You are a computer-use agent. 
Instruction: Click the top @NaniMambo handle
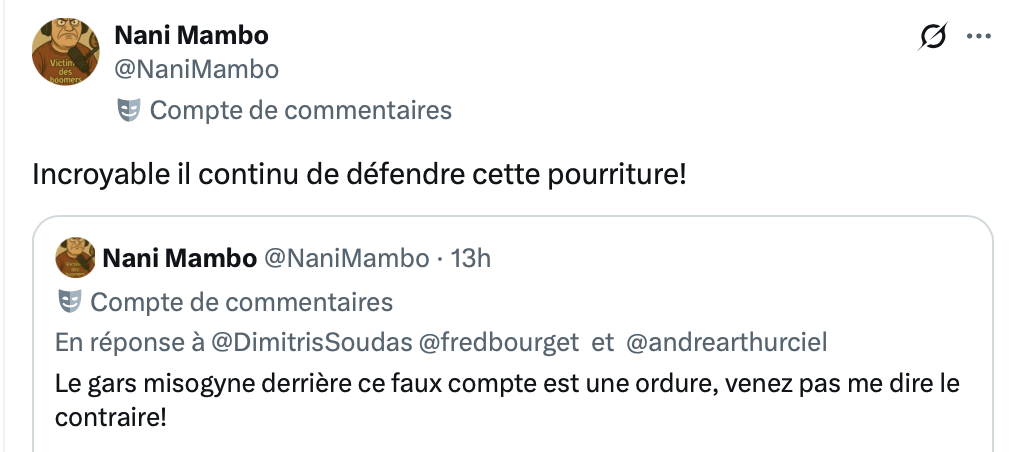[197, 69]
